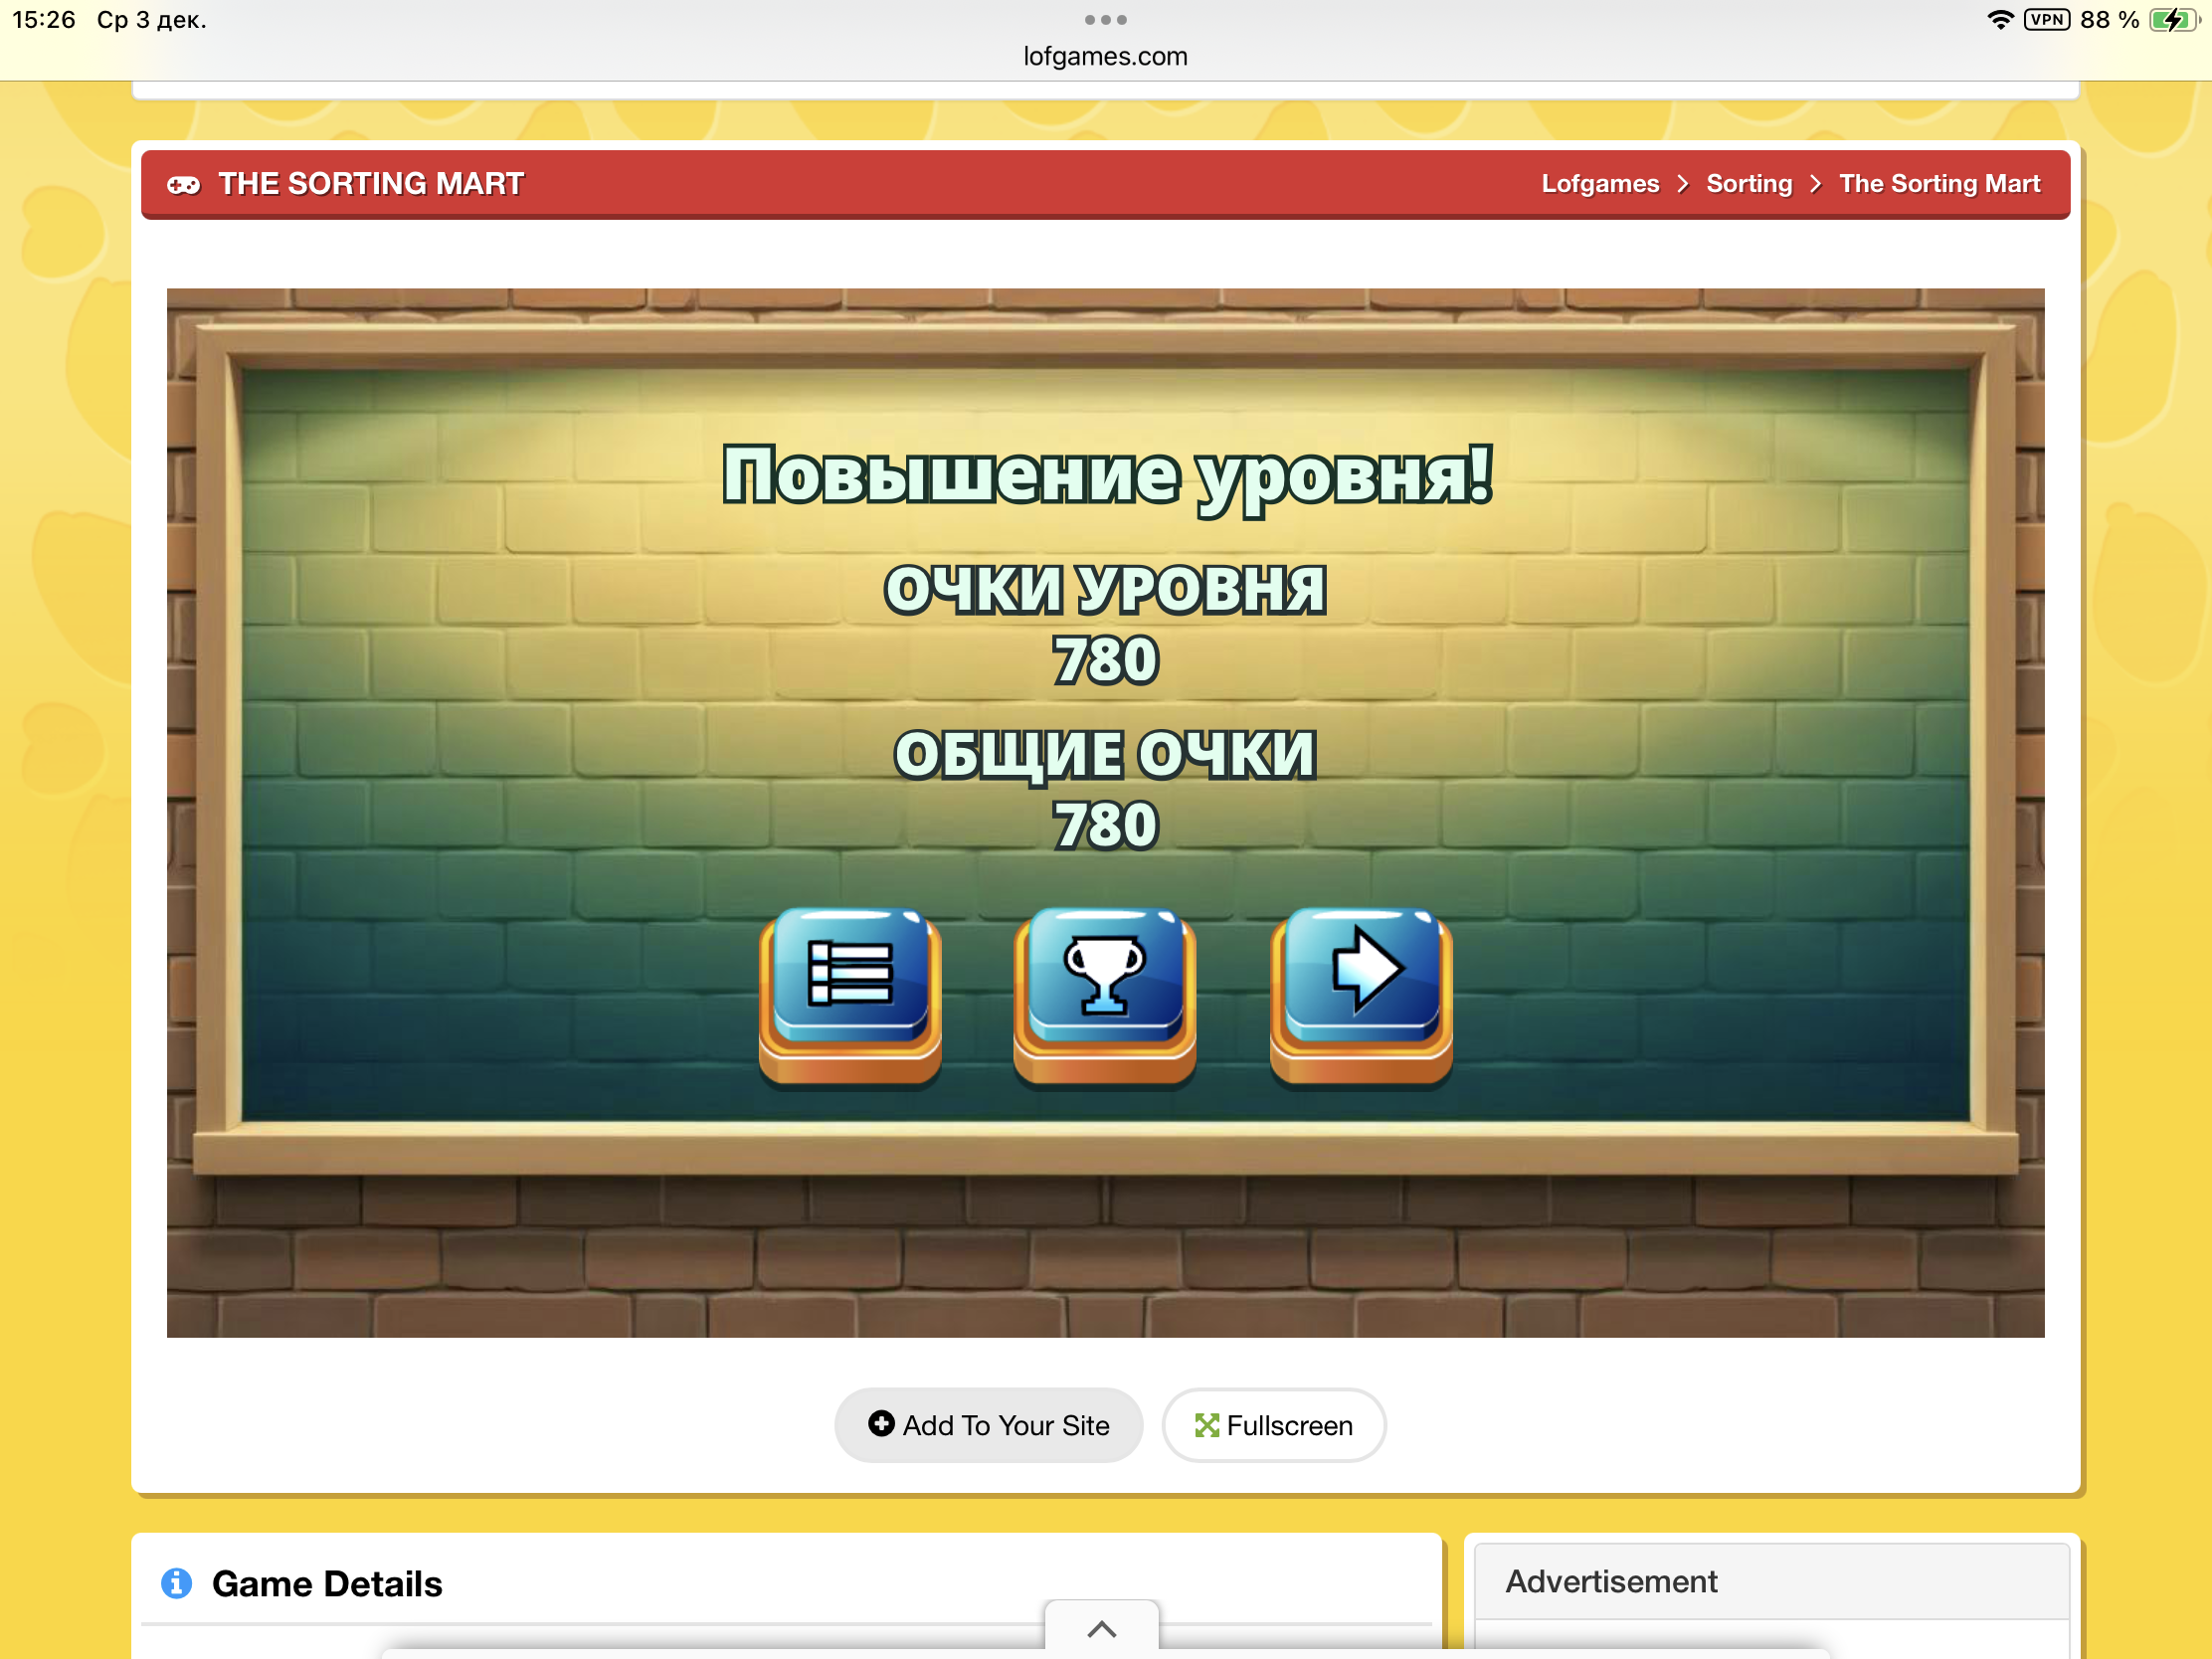2212x1659 pixels.
Task: Open the three-dot multitasking menu at top
Action: 1105,20
